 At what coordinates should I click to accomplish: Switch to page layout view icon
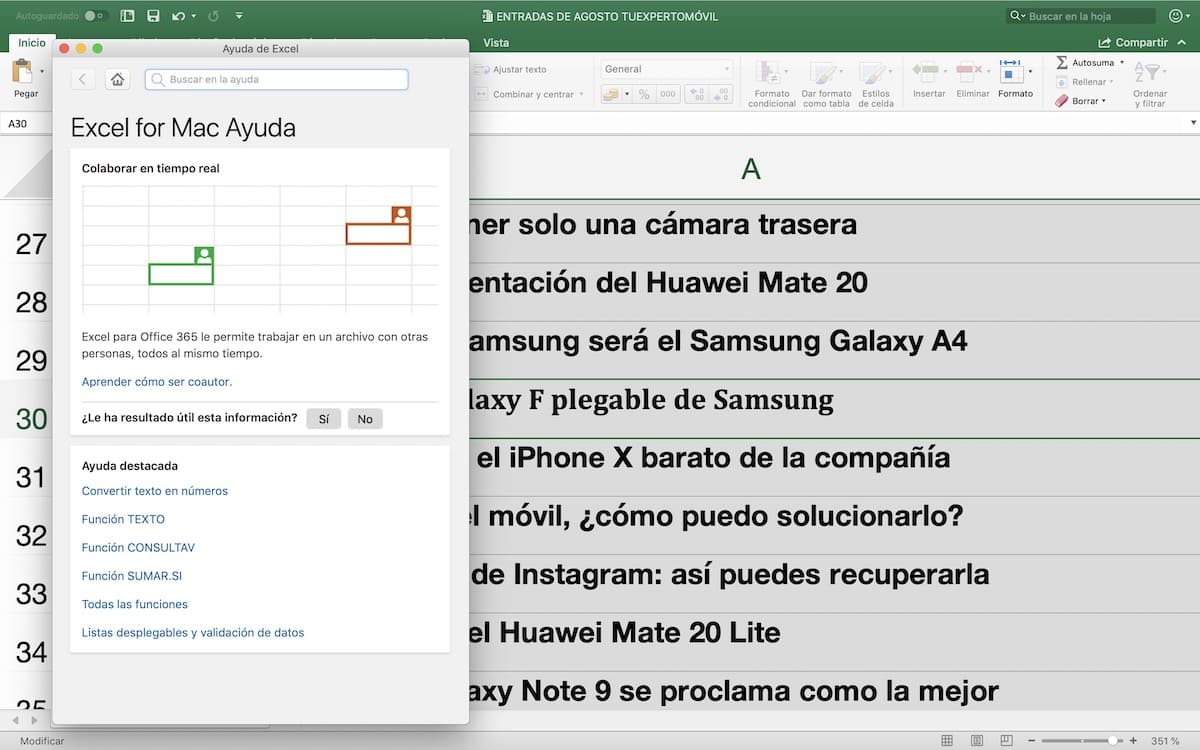click(974, 741)
